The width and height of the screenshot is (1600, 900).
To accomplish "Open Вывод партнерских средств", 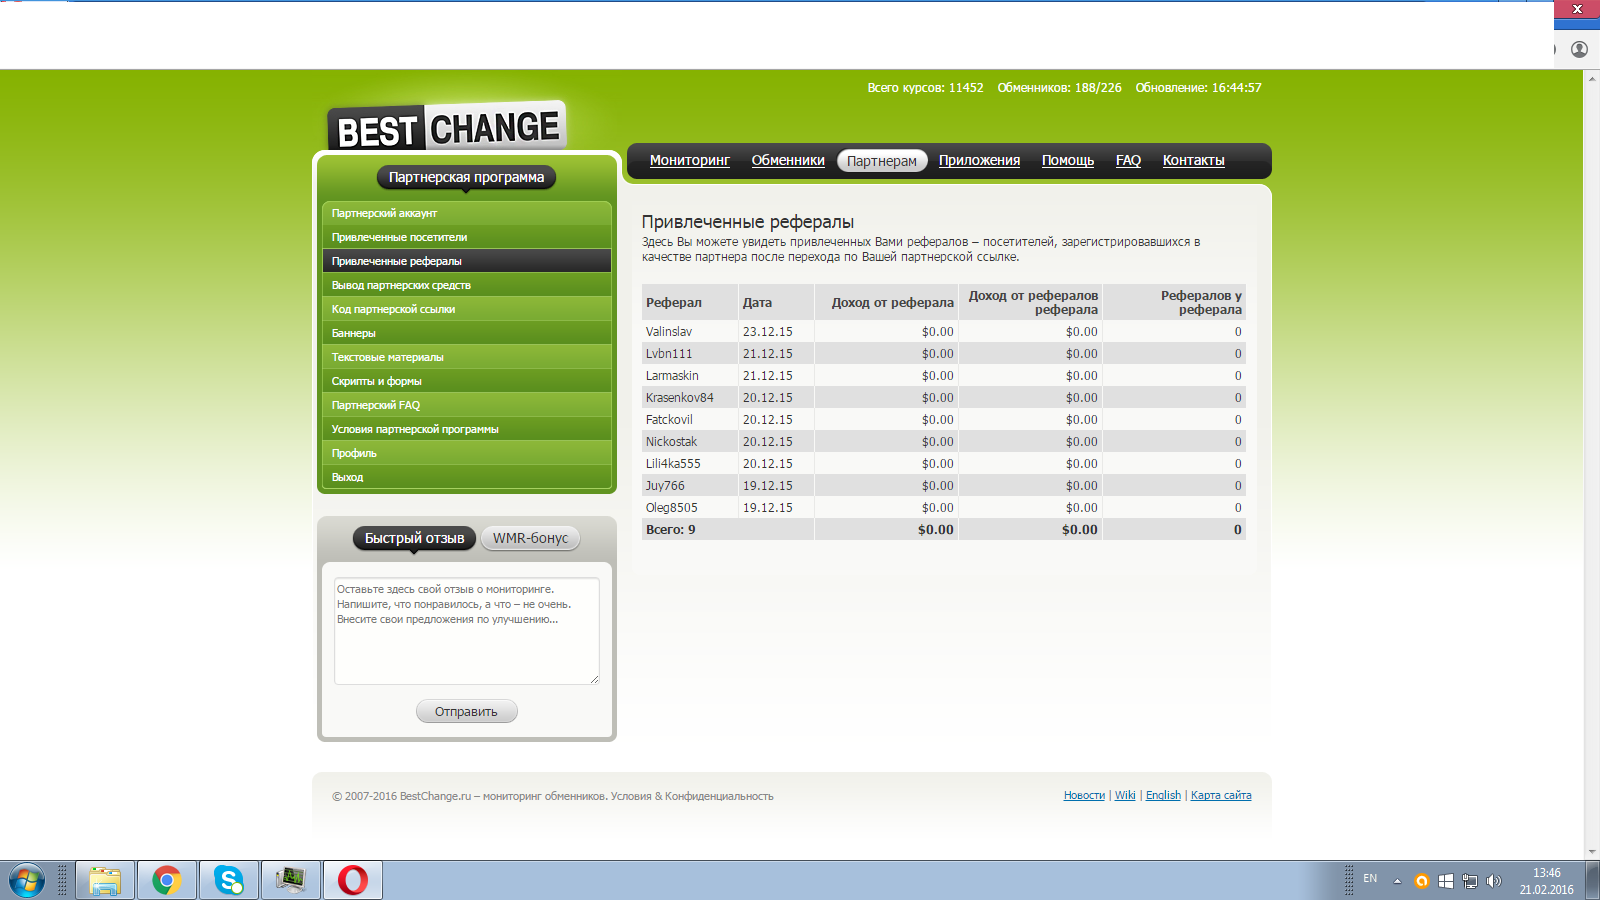I will (x=466, y=285).
